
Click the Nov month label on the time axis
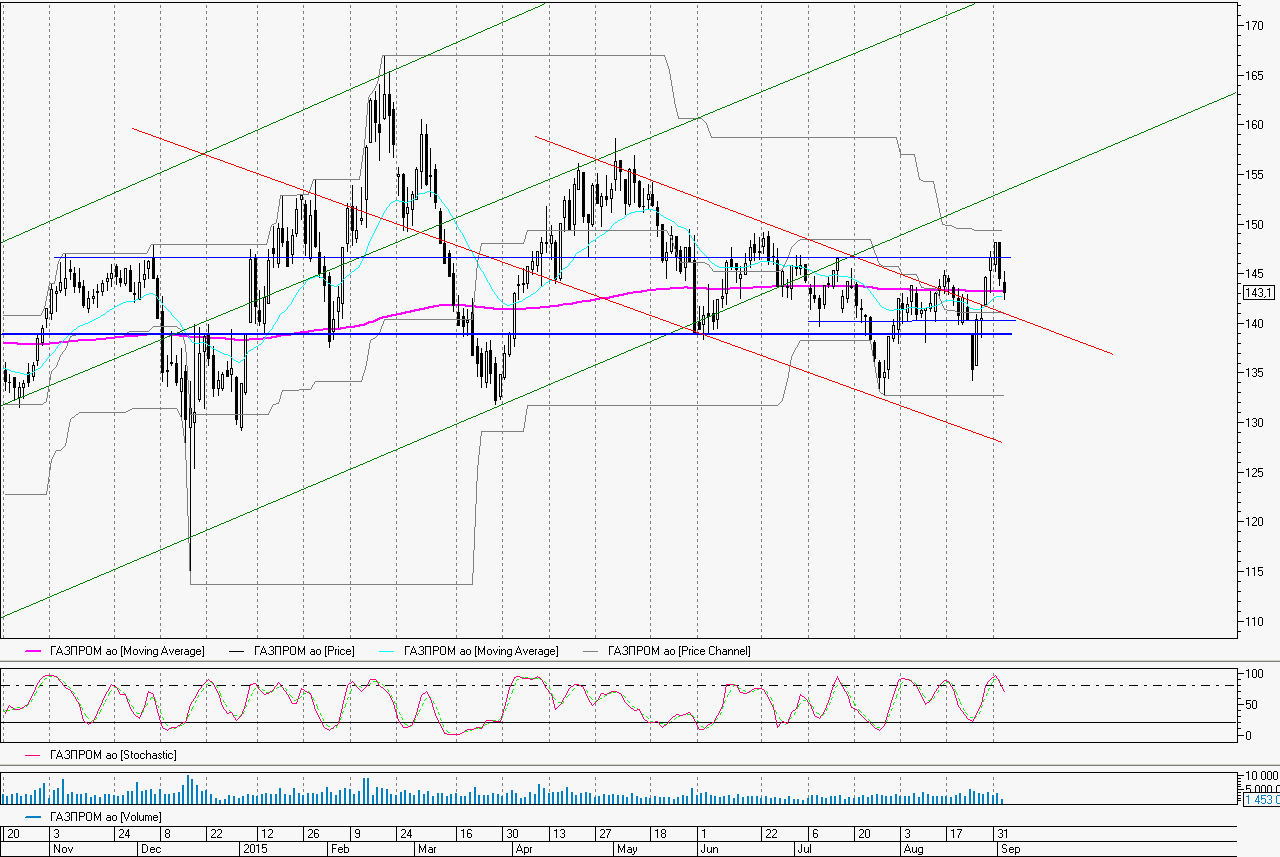[62, 848]
